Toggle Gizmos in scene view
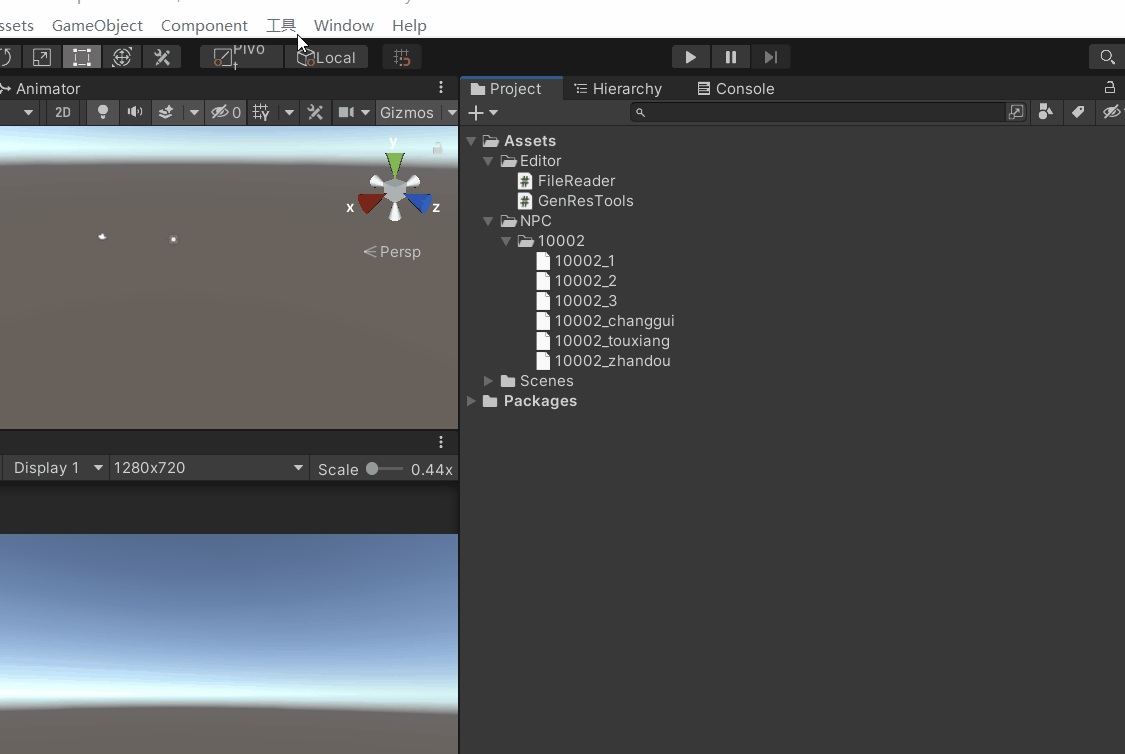 [407, 113]
